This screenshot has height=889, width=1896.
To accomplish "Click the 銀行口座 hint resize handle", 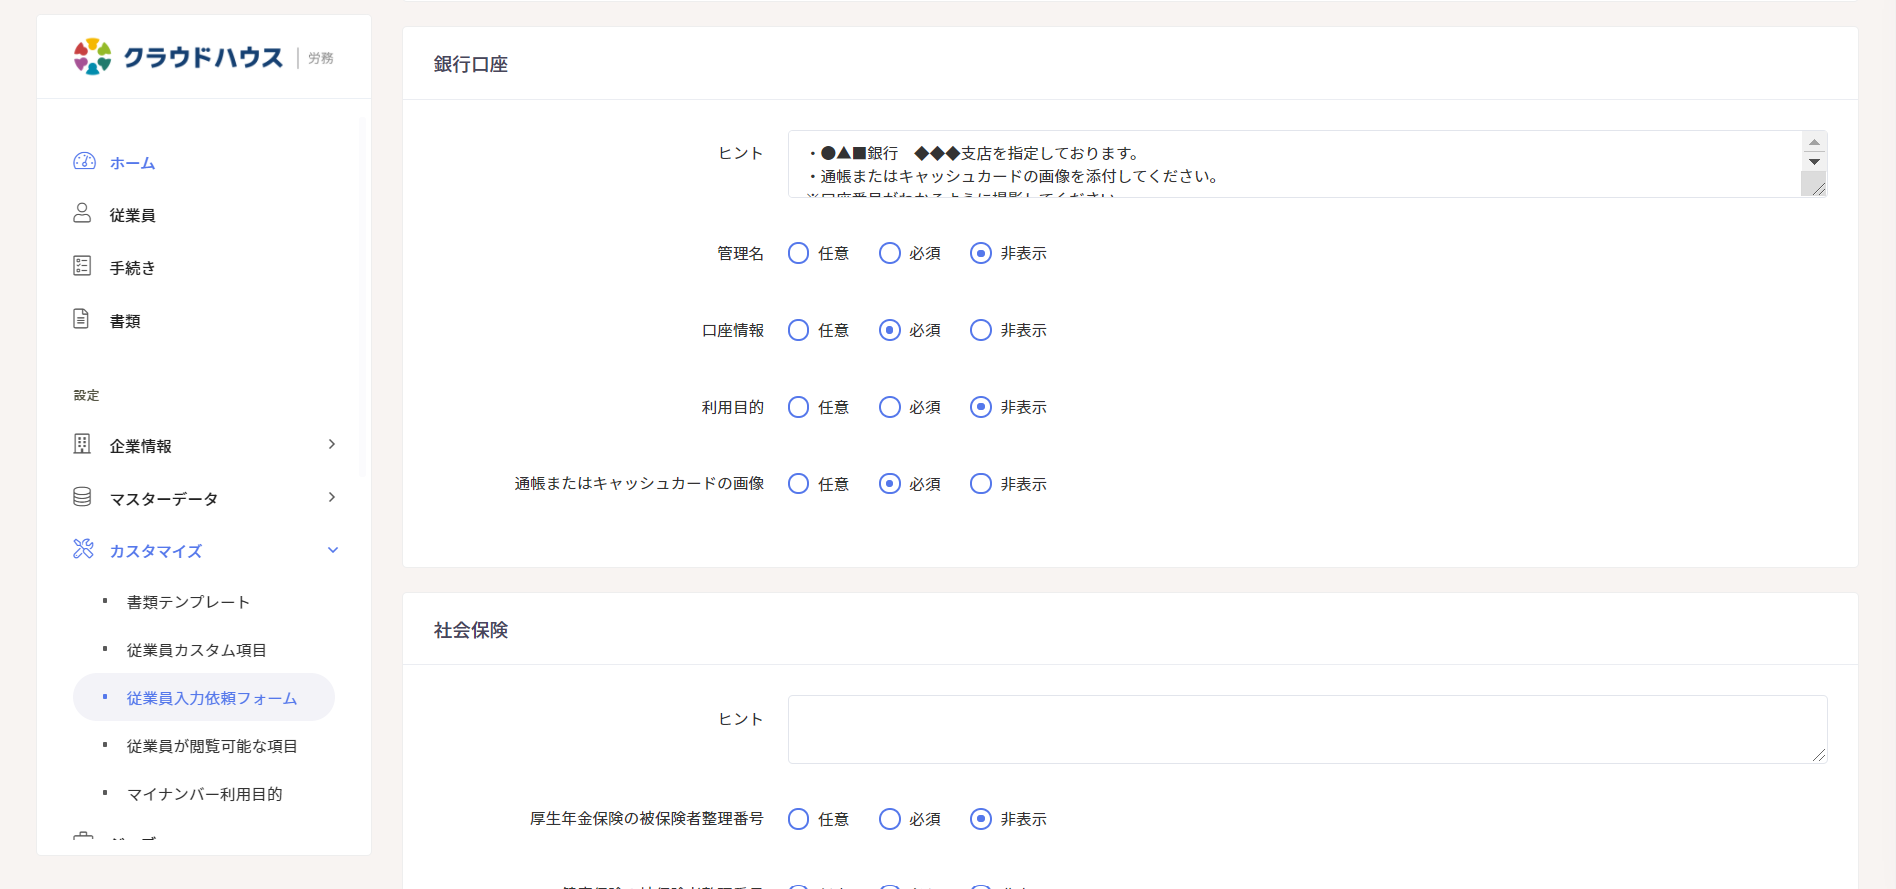I will click(1819, 188).
